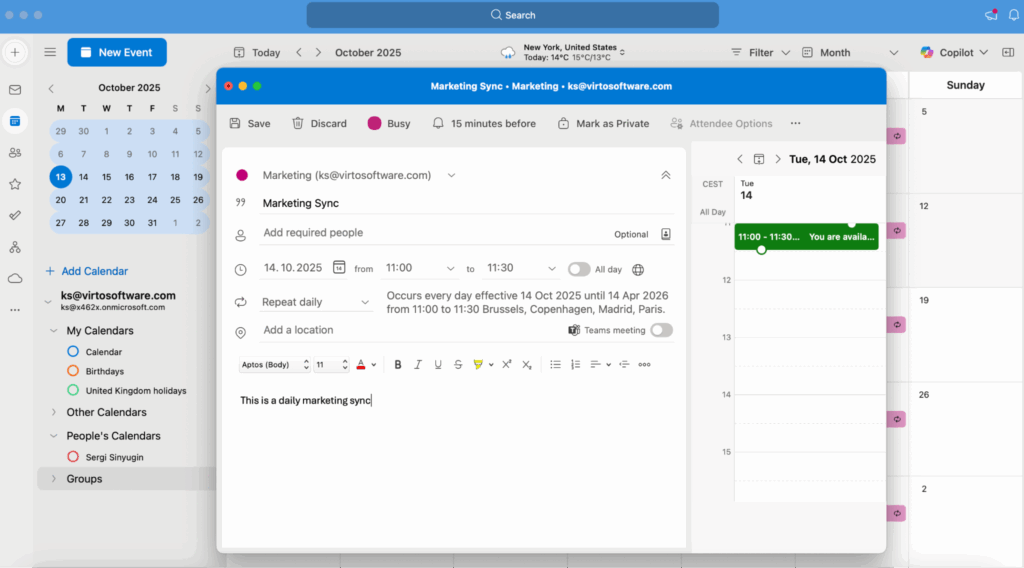The width and height of the screenshot is (1024, 568).
Task: Click the megaphone announcements icon
Action: point(991,14)
